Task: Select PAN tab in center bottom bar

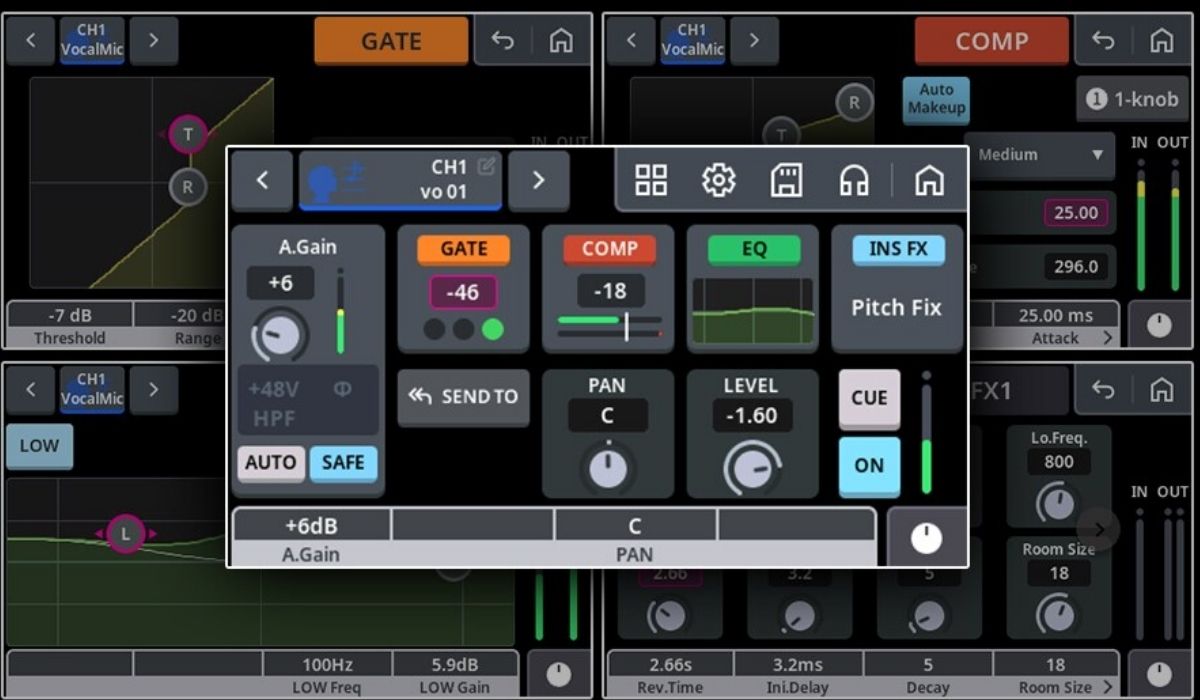Action: click(x=634, y=539)
